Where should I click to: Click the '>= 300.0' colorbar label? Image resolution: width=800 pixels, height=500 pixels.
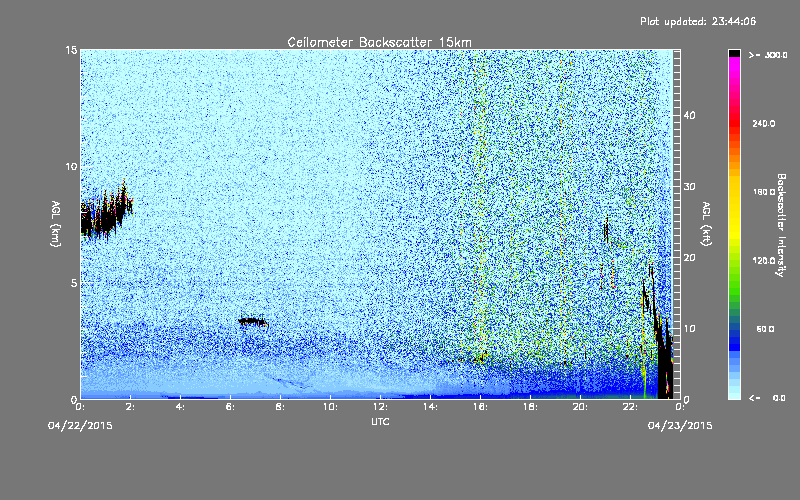(768, 55)
